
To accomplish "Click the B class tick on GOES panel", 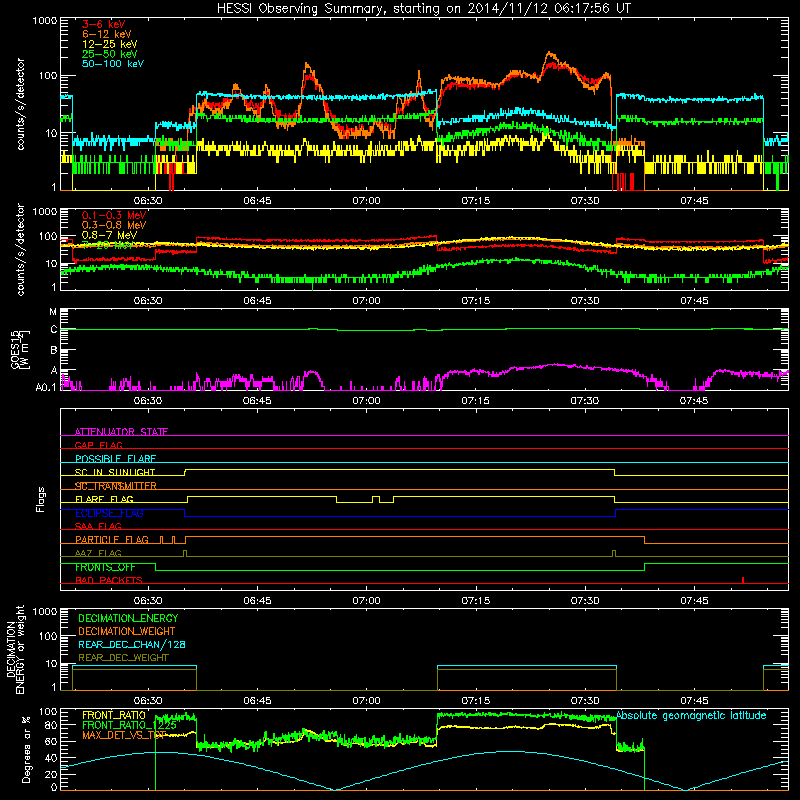I will [54, 351].
